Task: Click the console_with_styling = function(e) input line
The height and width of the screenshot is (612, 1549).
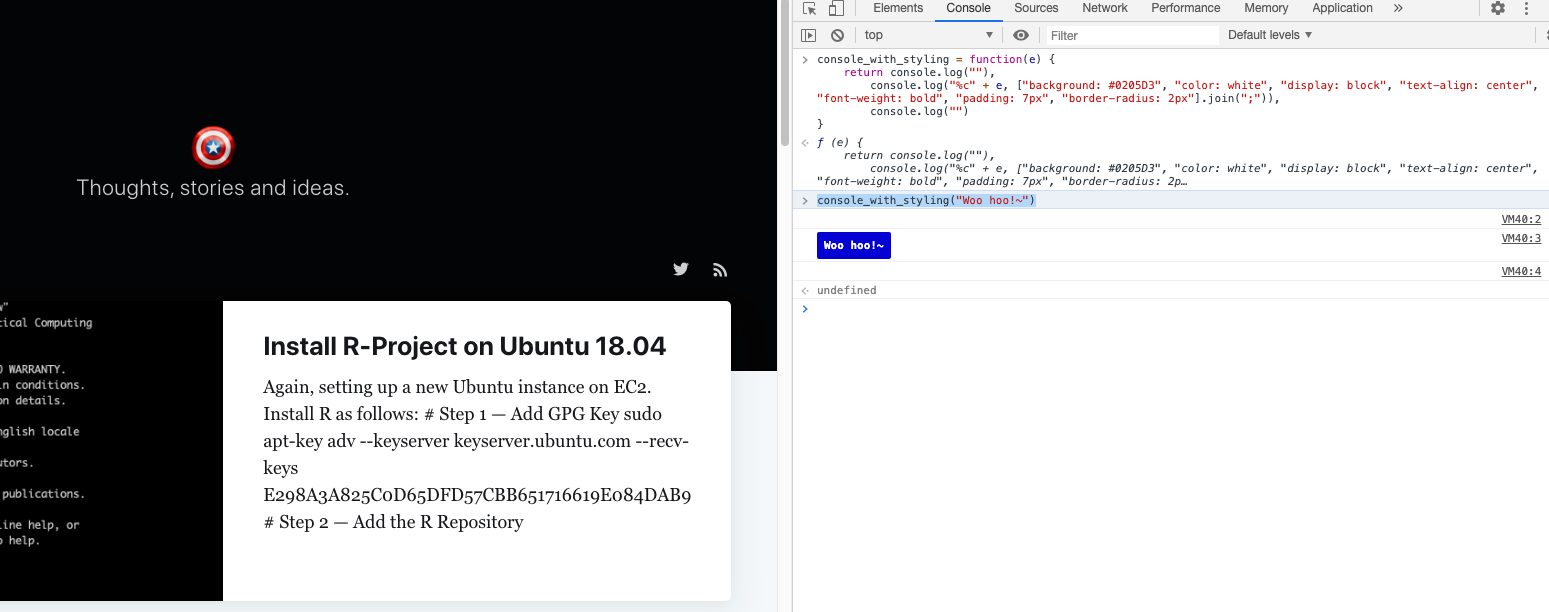Action: [936, 60]
